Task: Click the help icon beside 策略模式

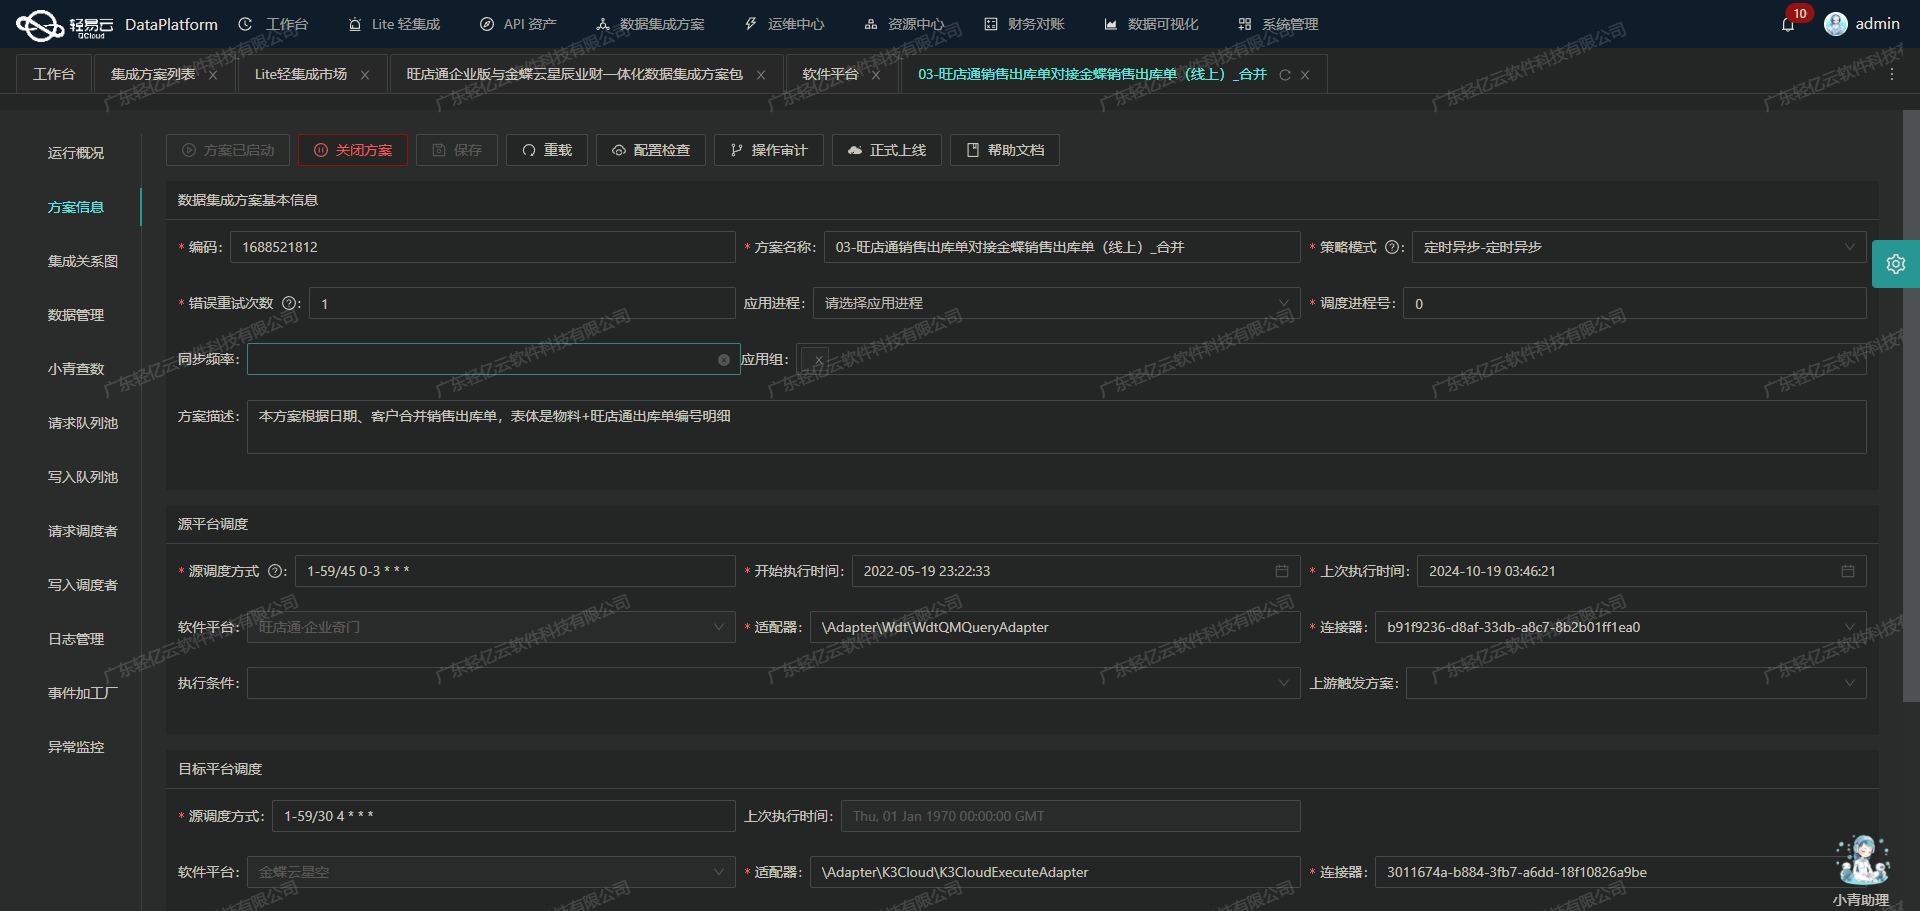Action: click(1391, 247)
